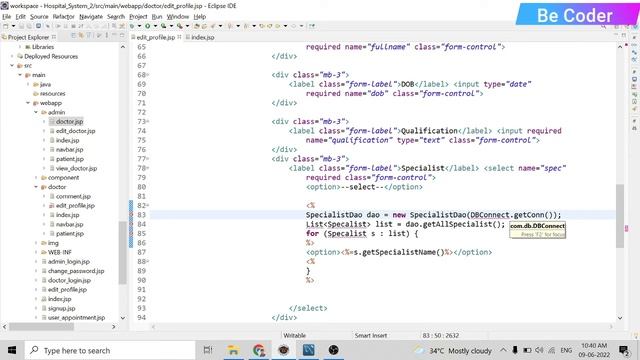
Task: Open OBS Studio from the taskbar
Action: [333, 350]
